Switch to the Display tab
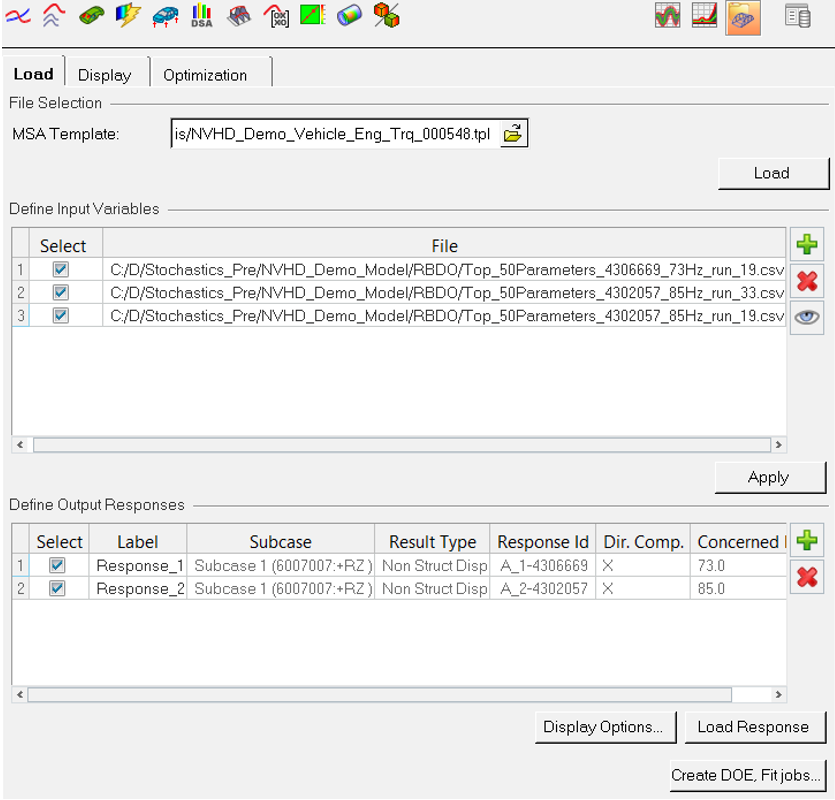This screenshot has height=800, width=835. point(104,75)
